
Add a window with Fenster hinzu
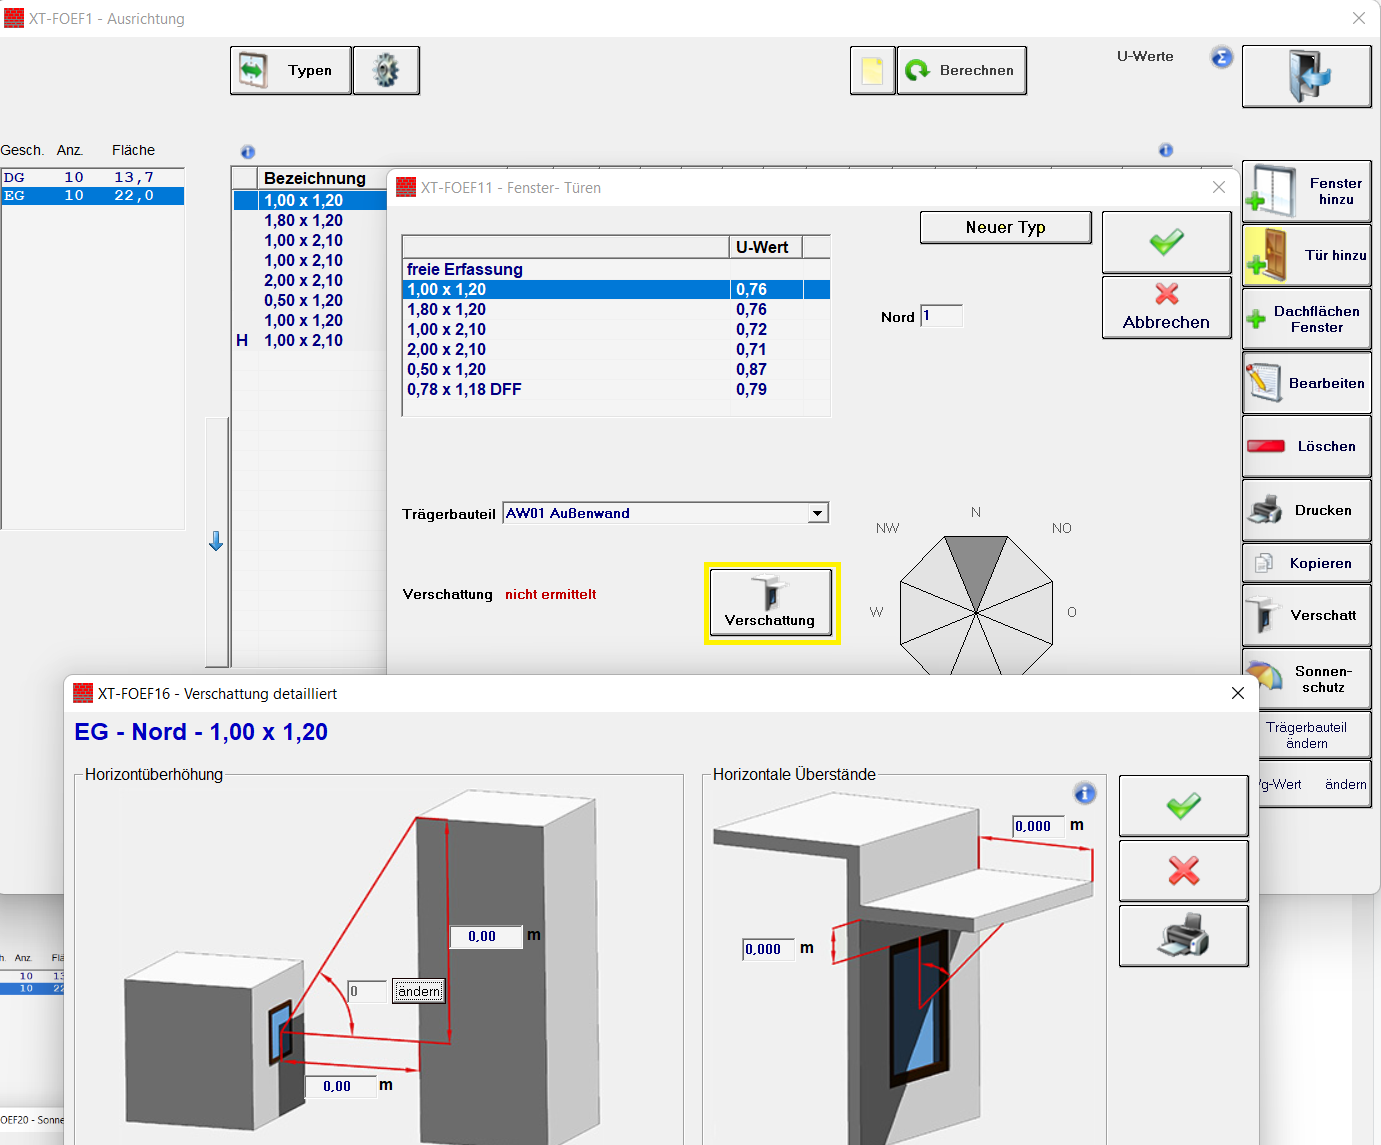pos(1306,191)
